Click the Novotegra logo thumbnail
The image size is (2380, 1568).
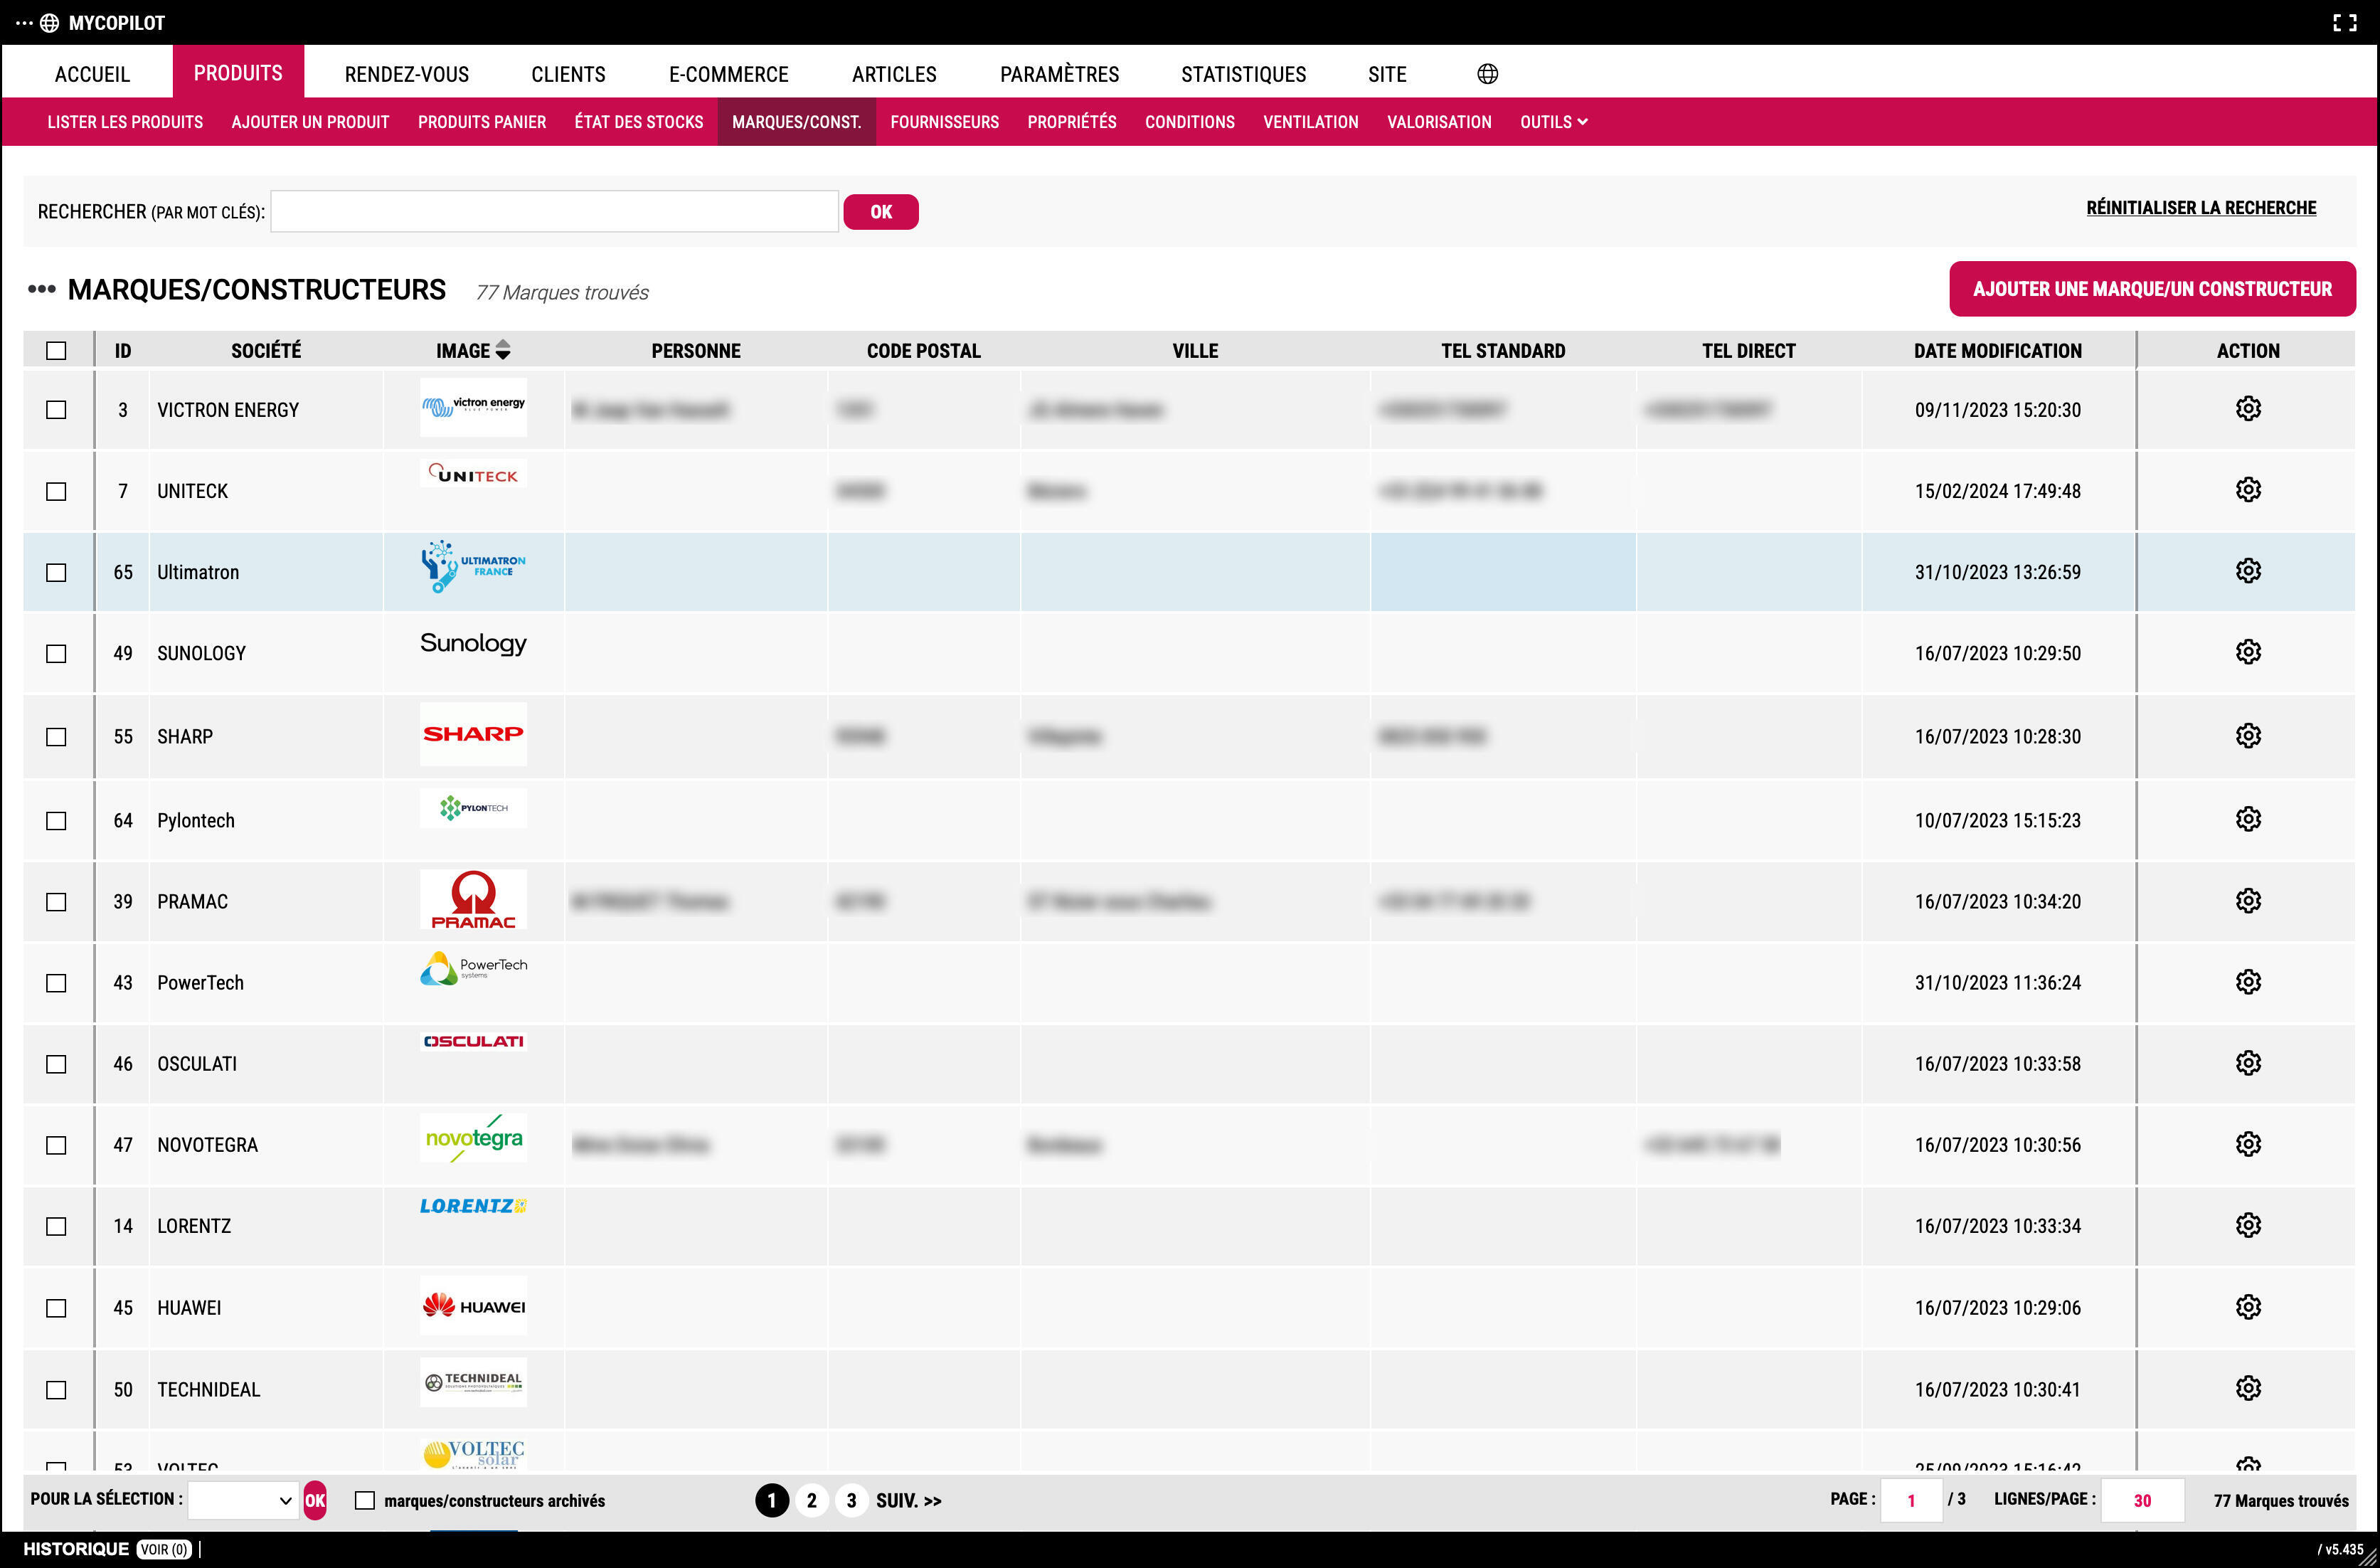click(473, 1139)
